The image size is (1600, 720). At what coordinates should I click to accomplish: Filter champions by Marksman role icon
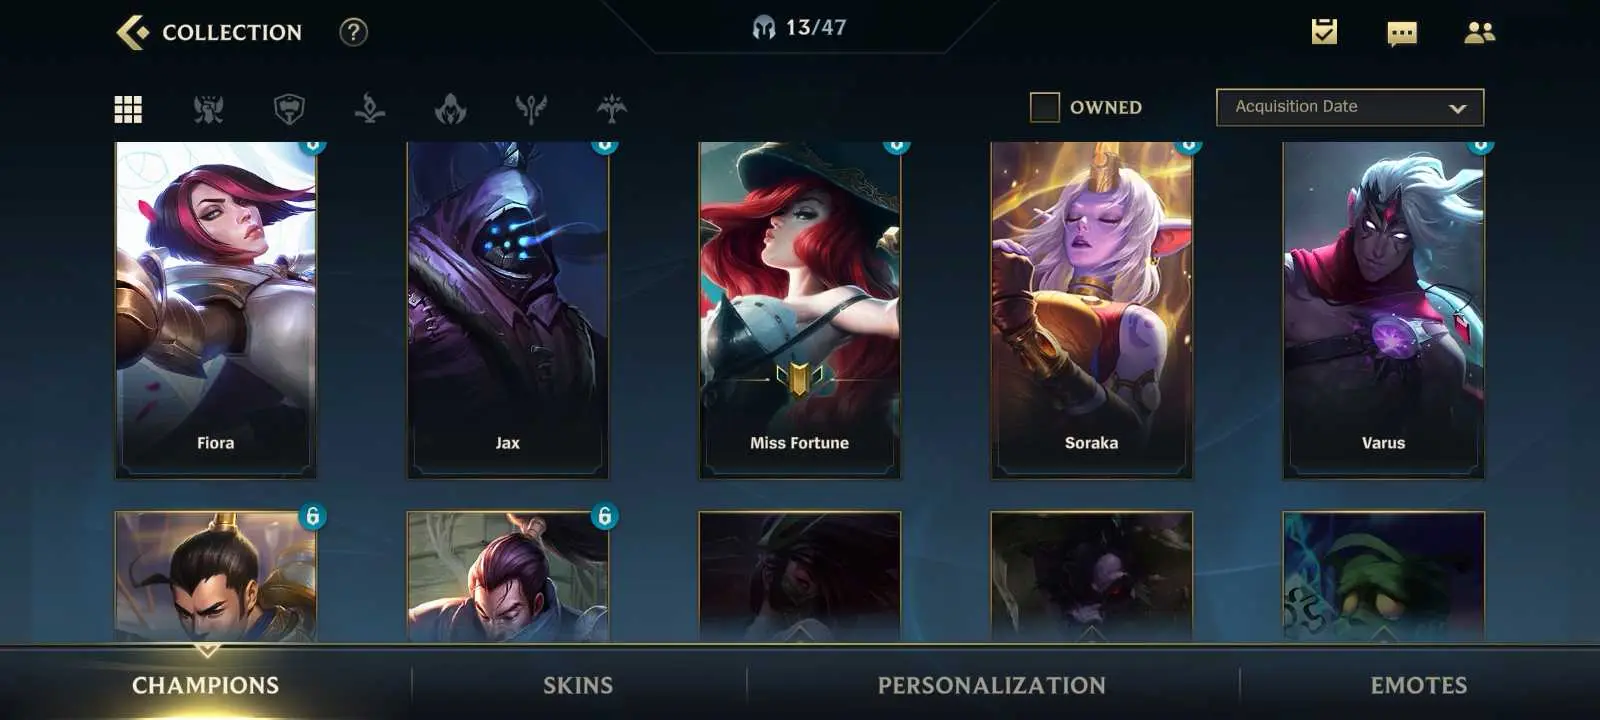pyautogui.click(x=611, y=109)
